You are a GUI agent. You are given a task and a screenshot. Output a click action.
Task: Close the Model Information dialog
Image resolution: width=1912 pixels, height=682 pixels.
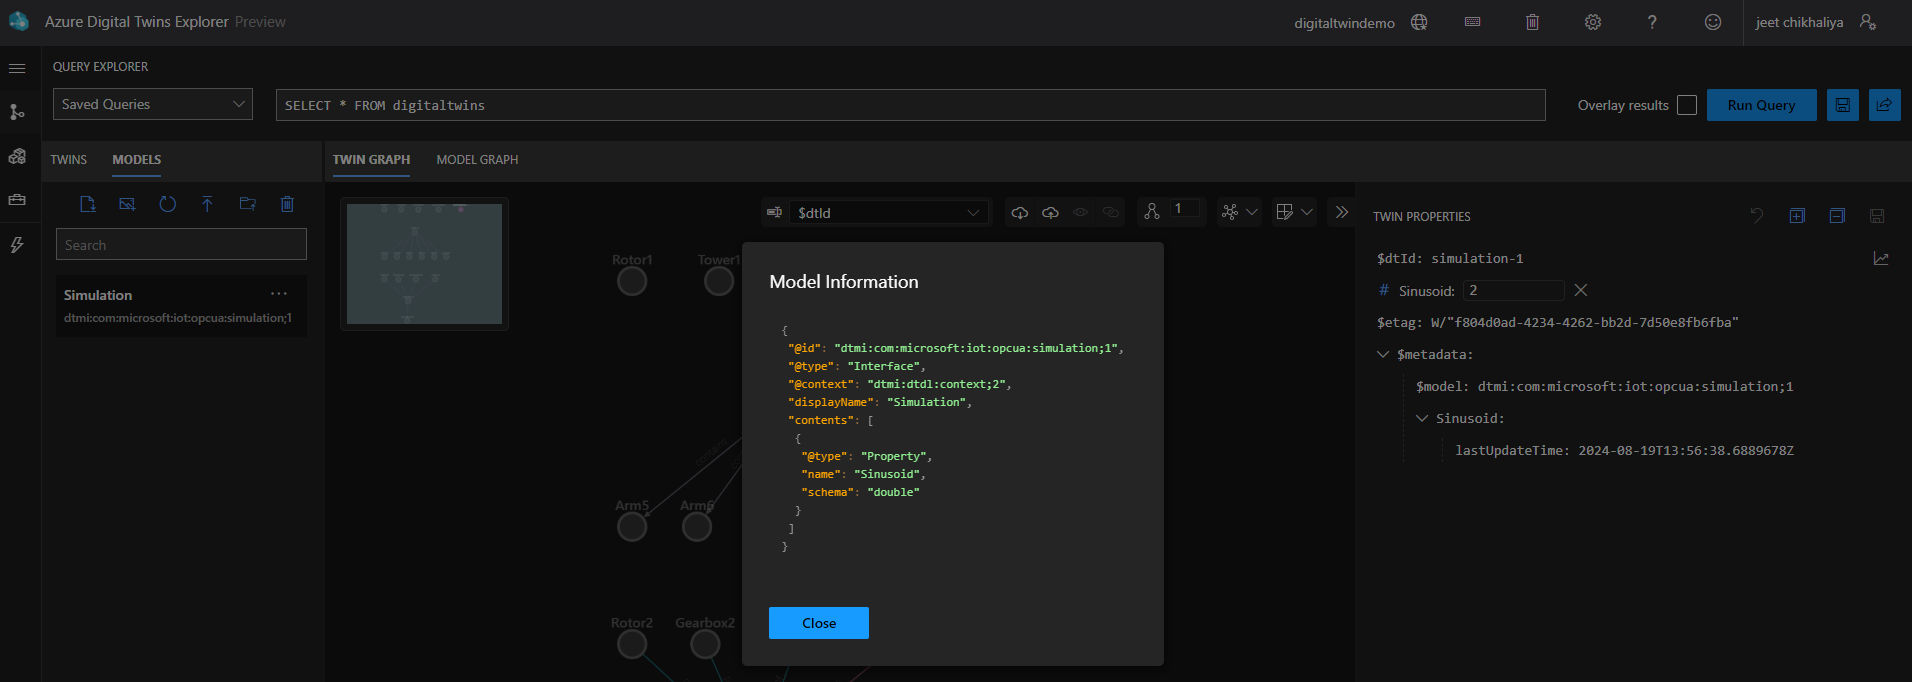click(x=819, y=623)
